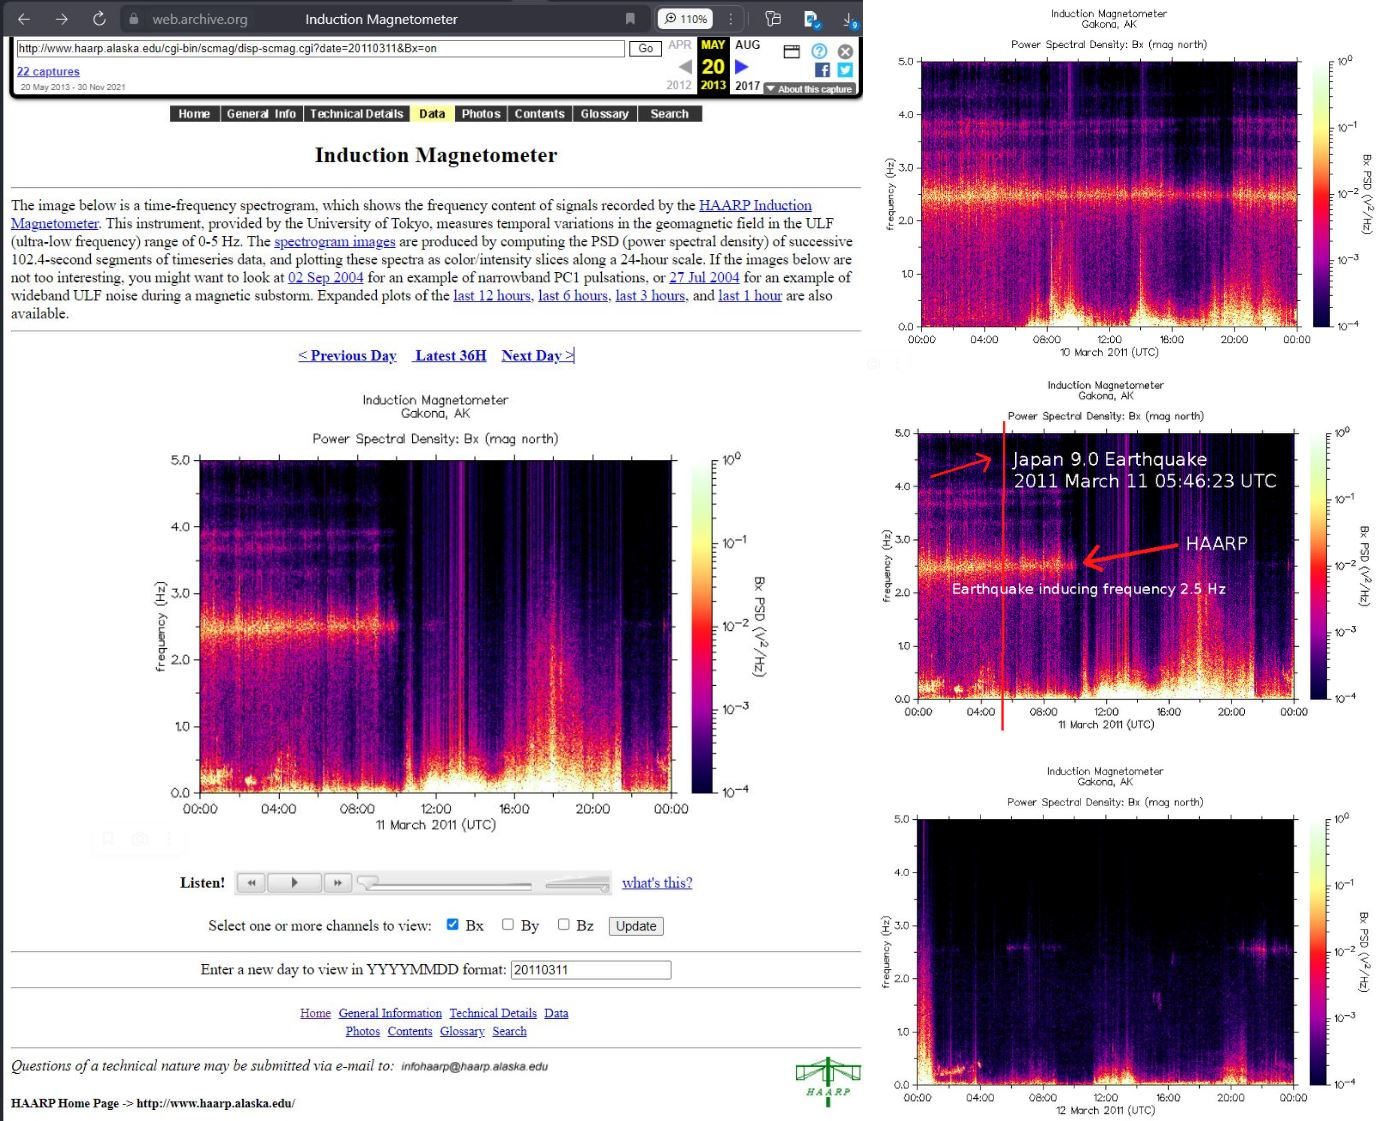Viewport: 1389px width, 1121px height.
Task: Adjust the volume slider in the Listen player
Action: [577, 884]
